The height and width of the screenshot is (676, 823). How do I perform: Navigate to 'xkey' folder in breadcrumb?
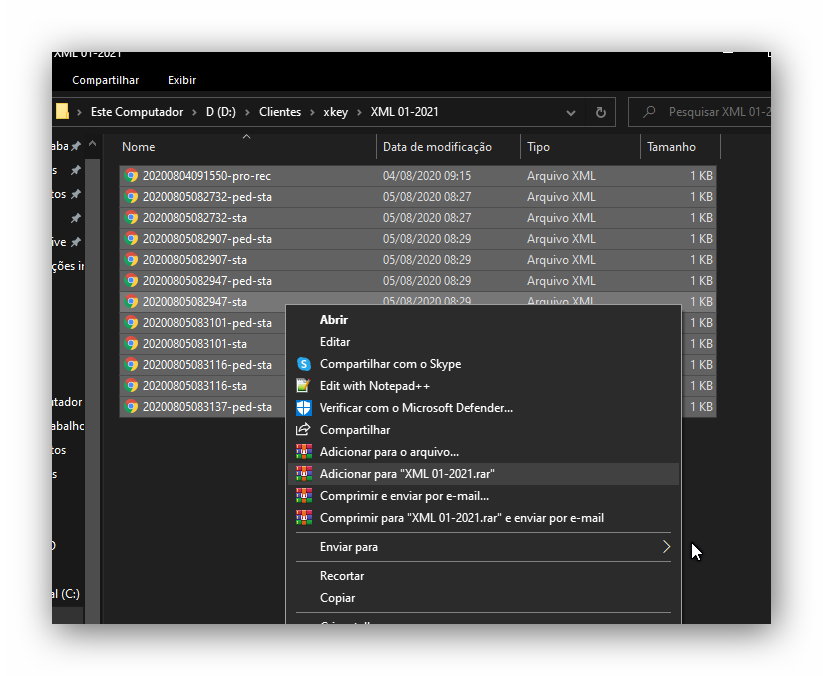[336, 112]
